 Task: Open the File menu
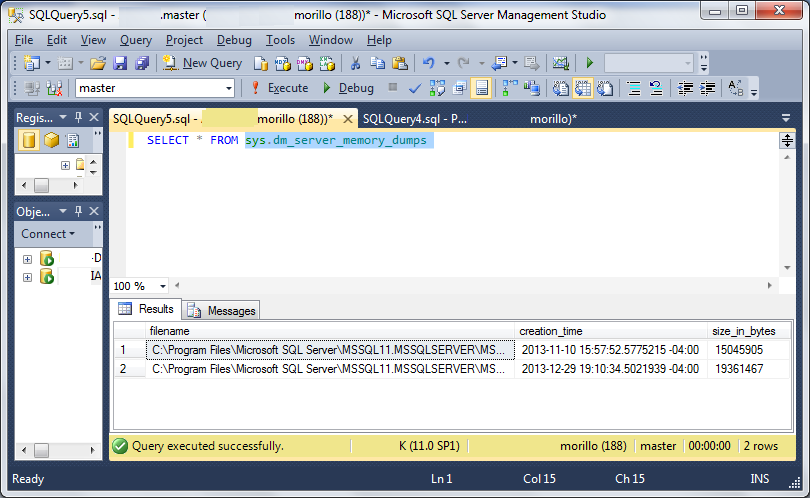(x=24, y=40)
